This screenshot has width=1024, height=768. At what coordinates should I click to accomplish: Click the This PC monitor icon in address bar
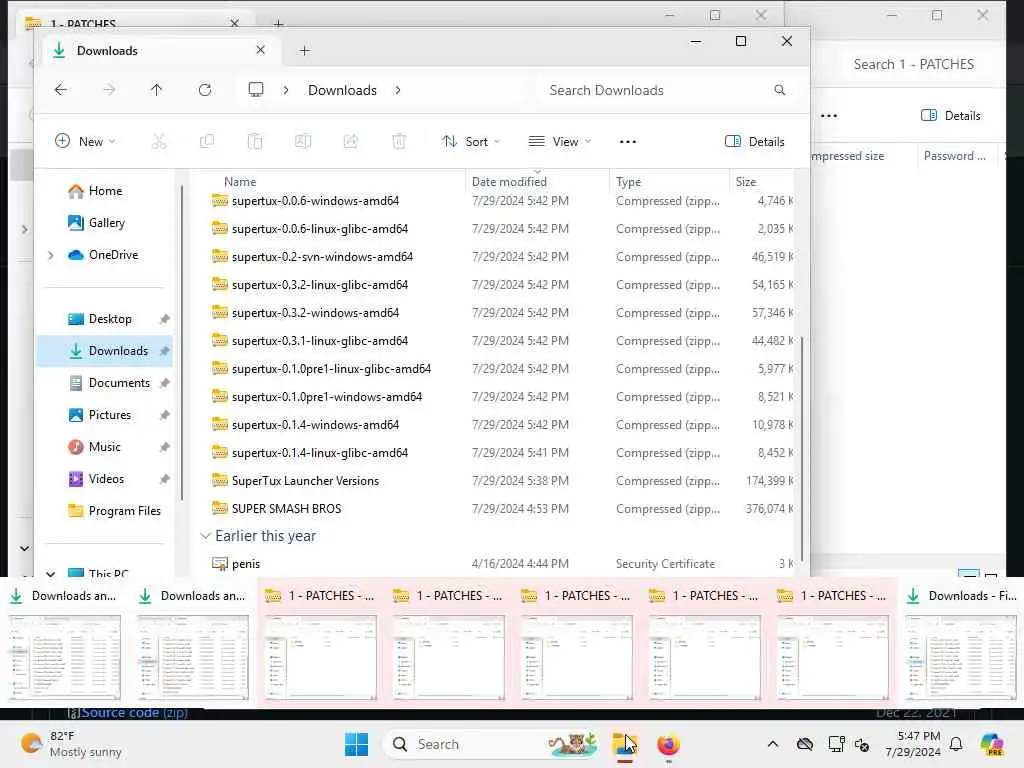click(256, 89)
